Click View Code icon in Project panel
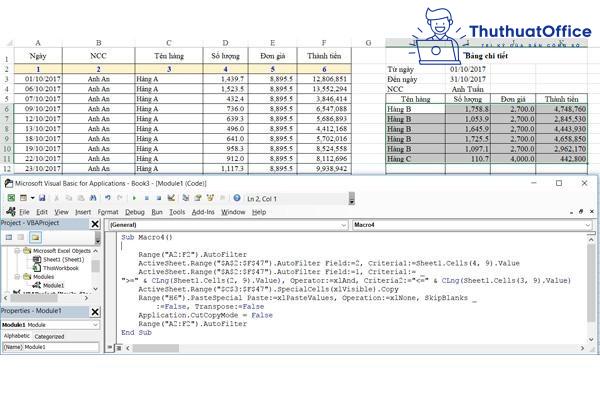 (x=9, y=237)
